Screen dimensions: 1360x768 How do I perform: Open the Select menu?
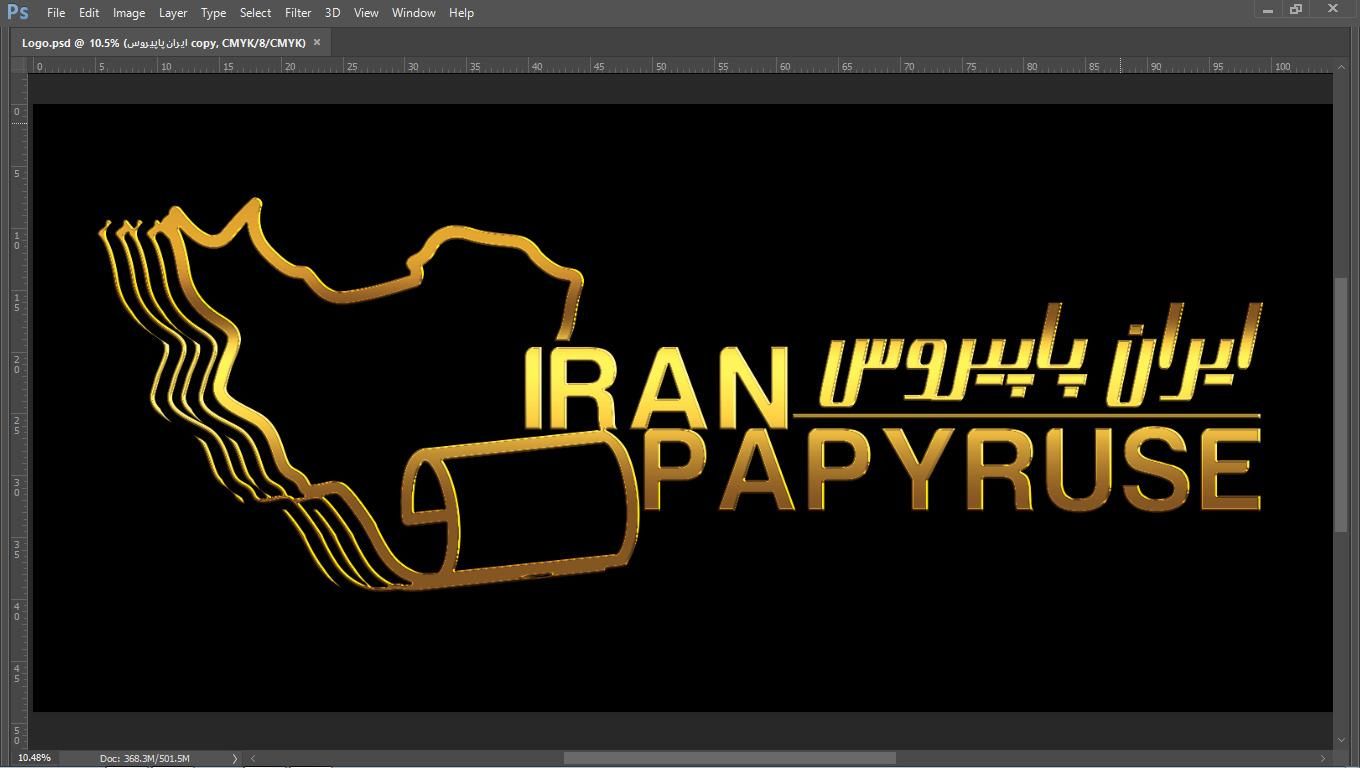pos(255,13)
